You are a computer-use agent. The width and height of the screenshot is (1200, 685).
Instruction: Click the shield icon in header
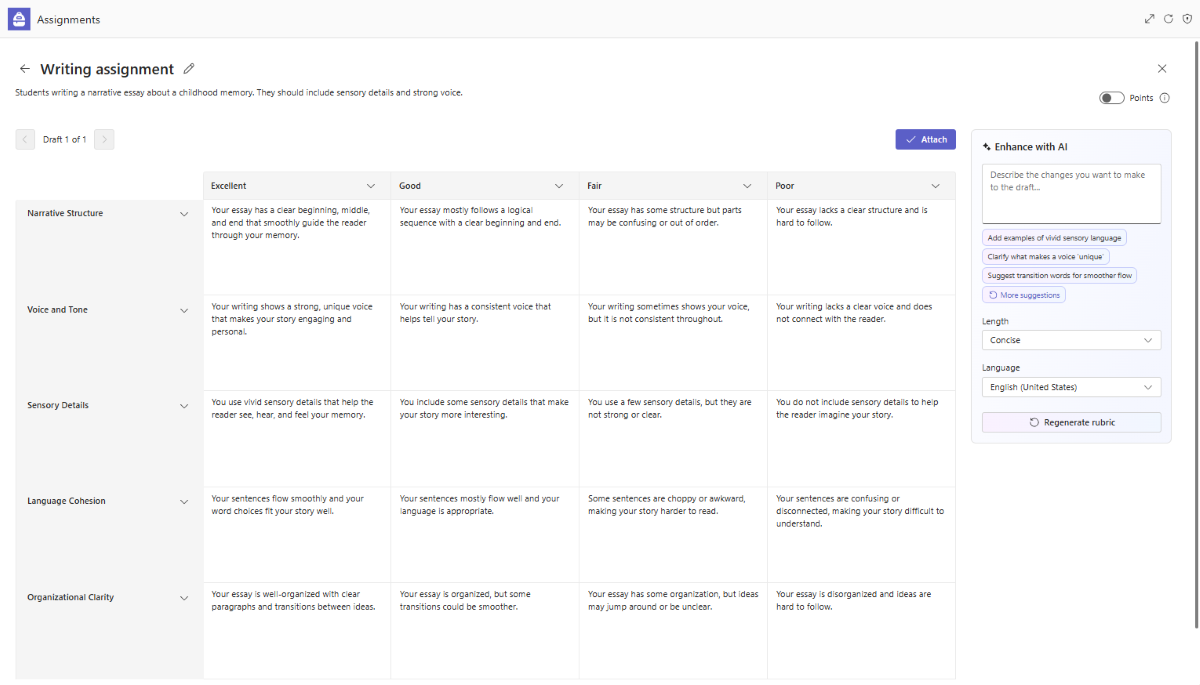pos(1187,19)
